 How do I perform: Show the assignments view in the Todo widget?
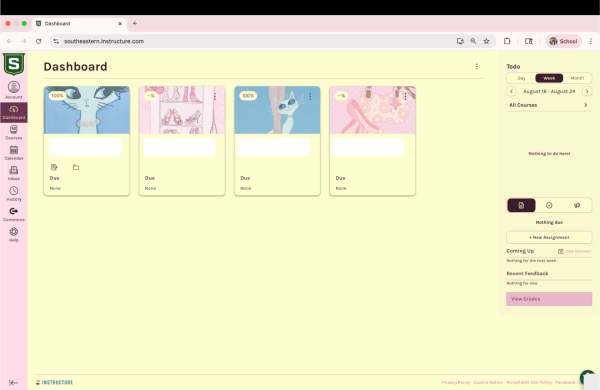pyautogui.click(x=521, y=206)
